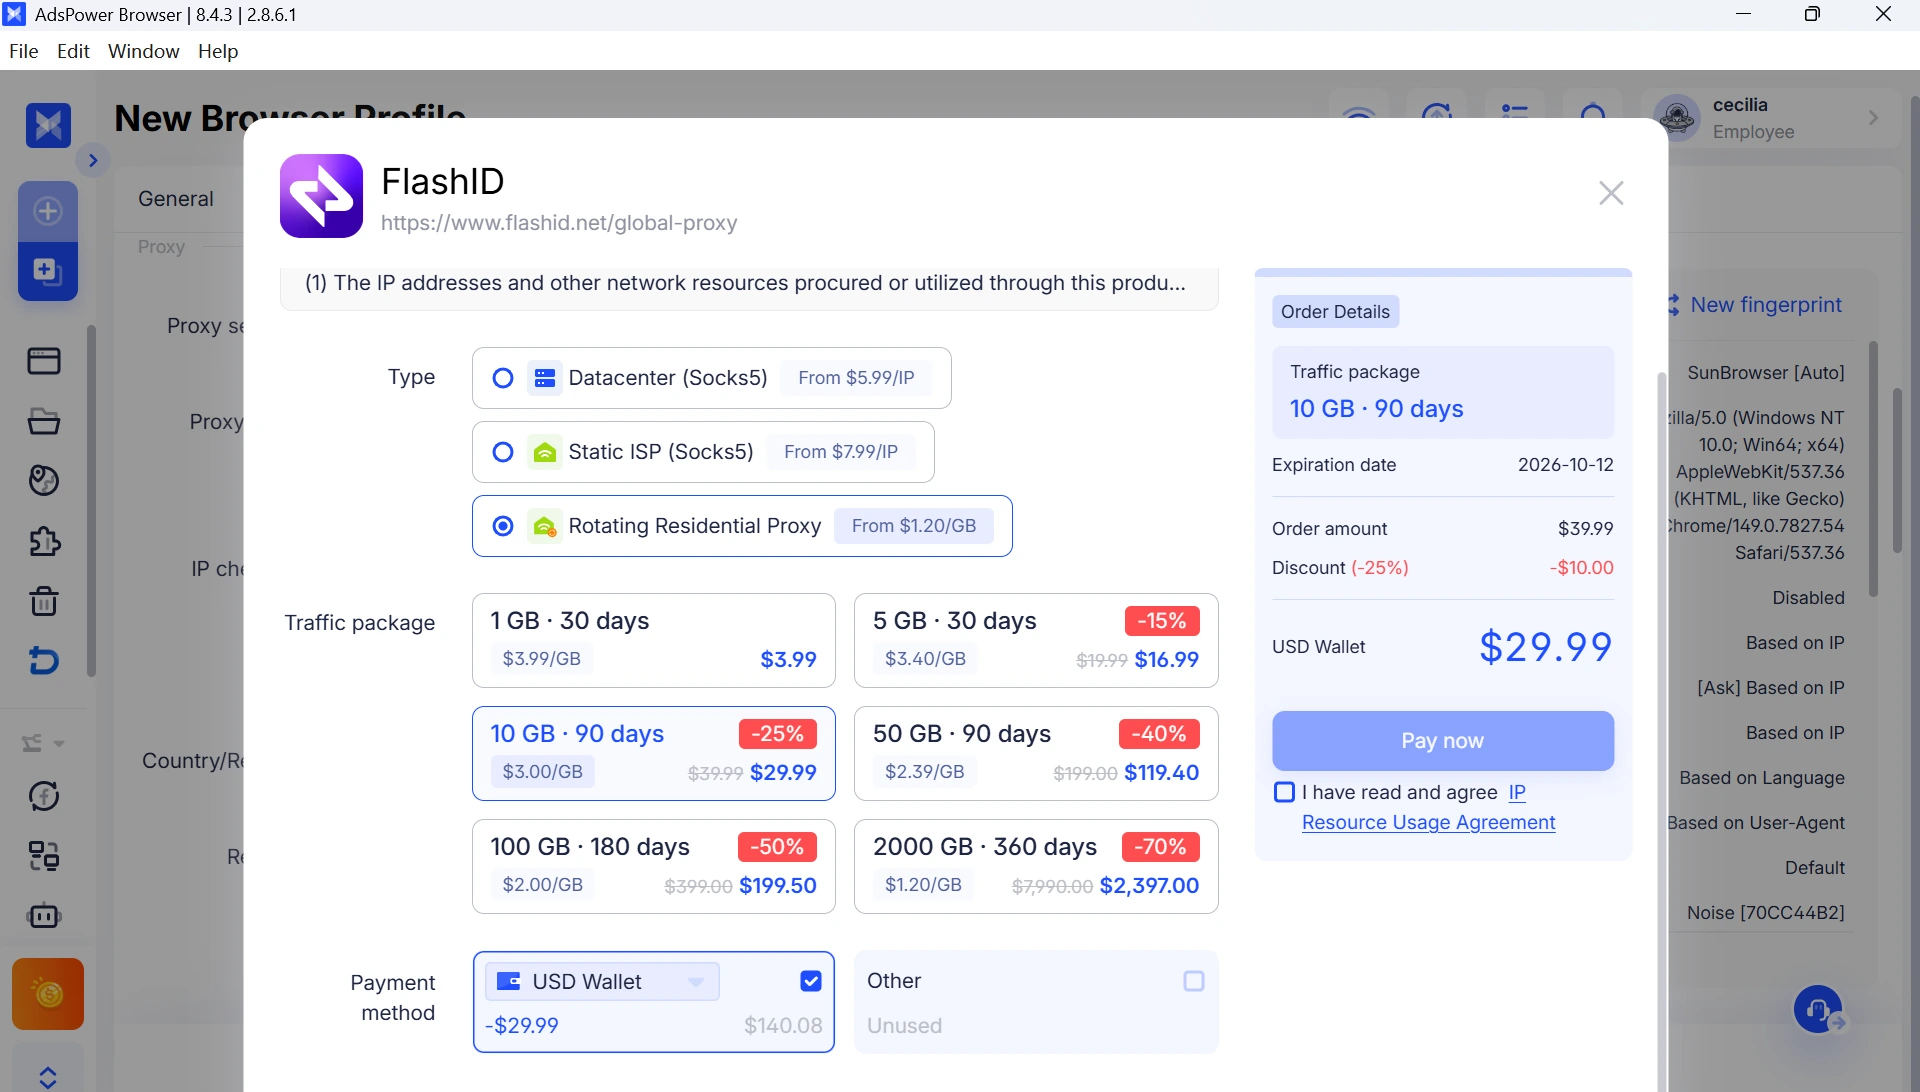The image size is (1920, 1092).
Task: Choose the 2000 GB · 360 days package
Action: click(x=1036, y=866)
